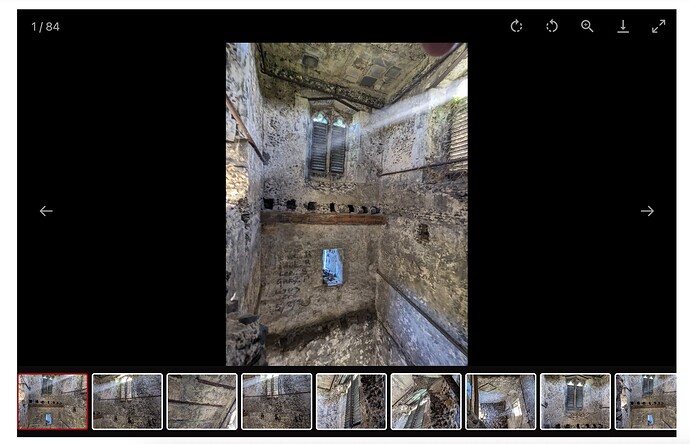Image resolution: width=690 pixels, height=444 pixels.
Task: Rotate the image clockwise
Action: (516, 26)
